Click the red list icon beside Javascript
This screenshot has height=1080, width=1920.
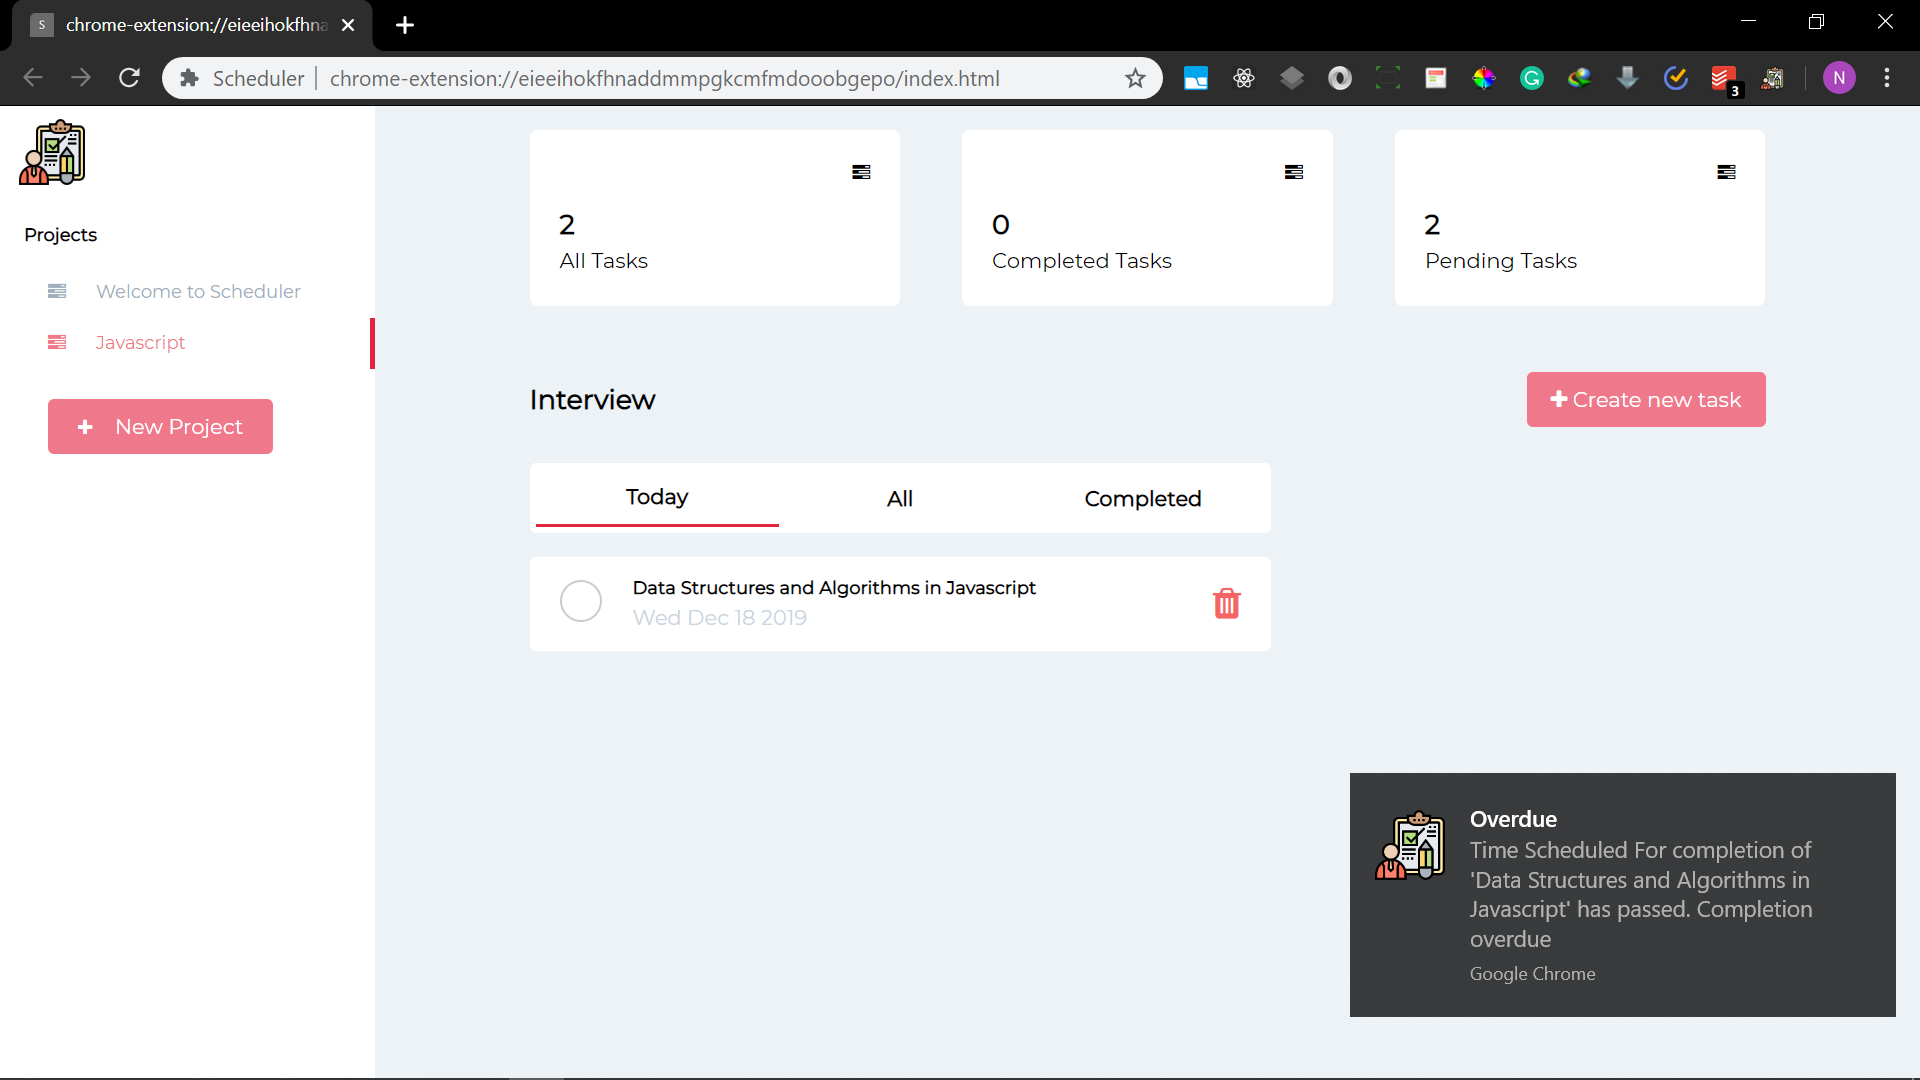(57, 342)
